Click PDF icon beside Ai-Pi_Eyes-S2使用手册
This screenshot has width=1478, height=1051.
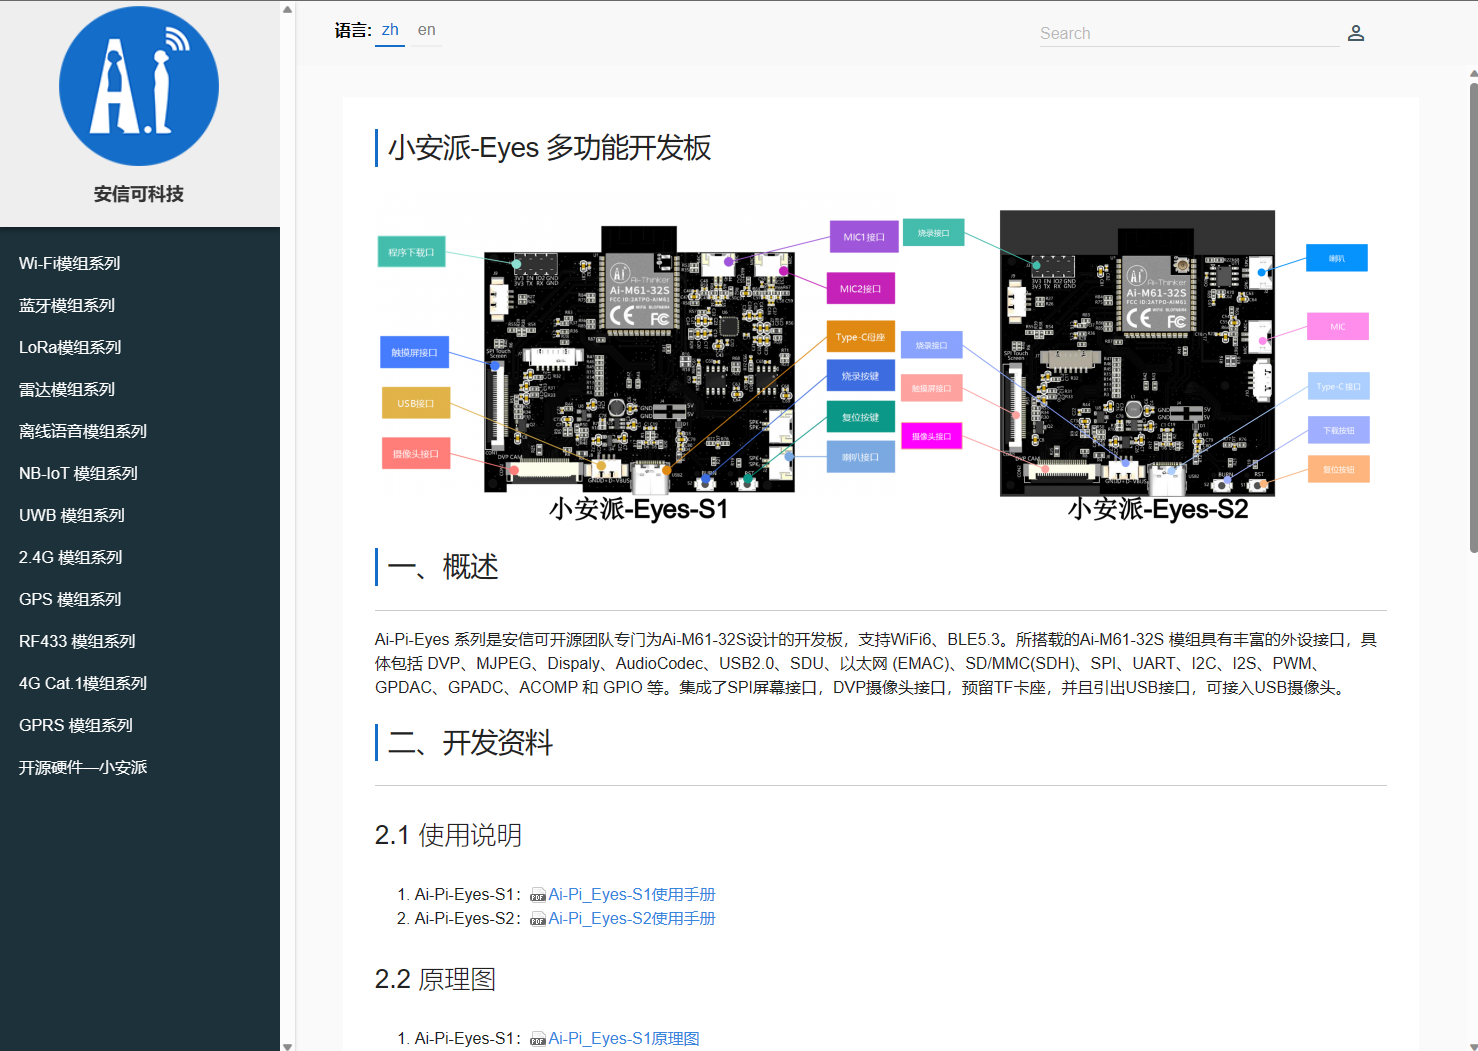(538, 919)
